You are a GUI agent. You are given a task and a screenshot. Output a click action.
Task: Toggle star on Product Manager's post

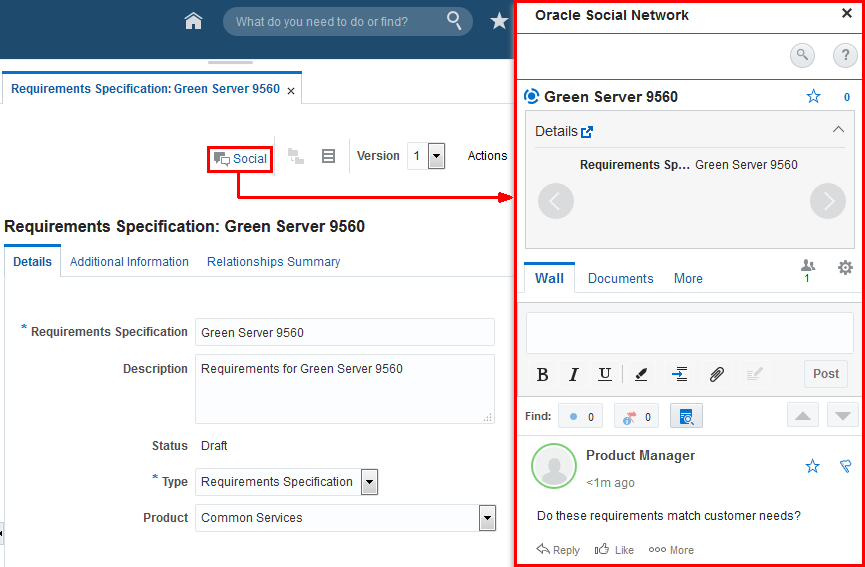point(813,466)
